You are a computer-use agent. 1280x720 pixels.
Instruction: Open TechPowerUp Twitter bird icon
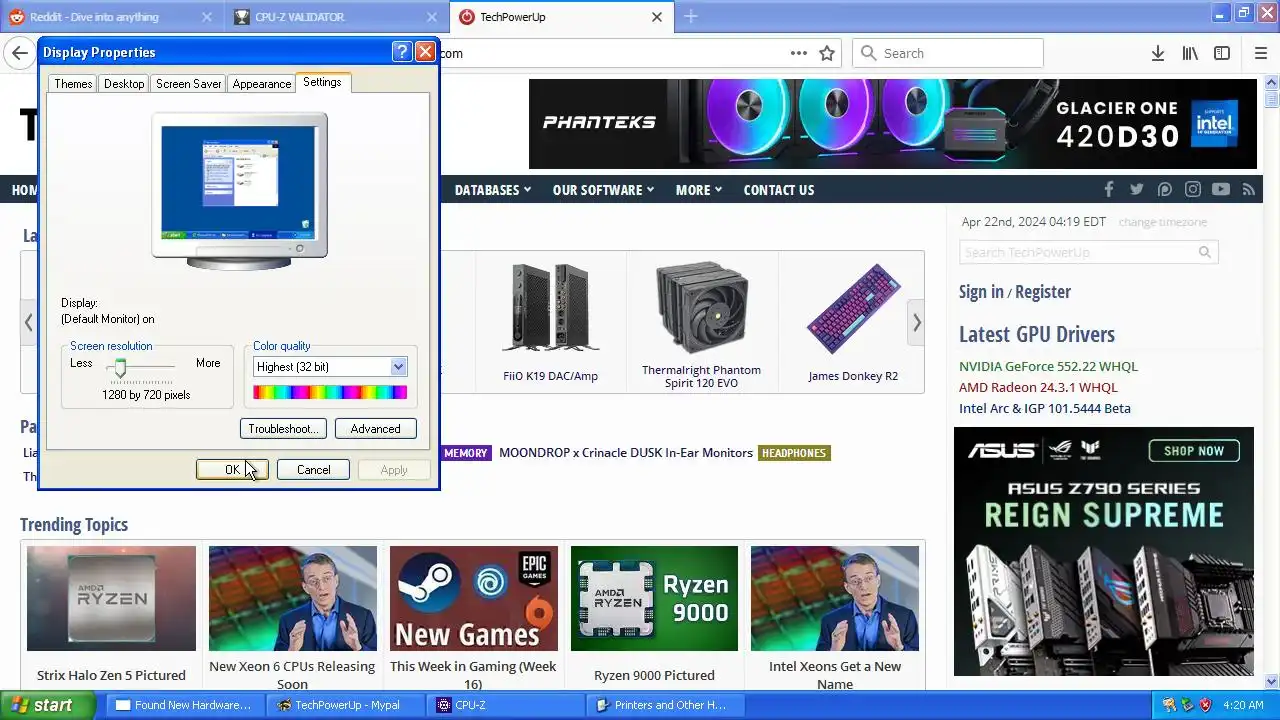click(1136, 189)
